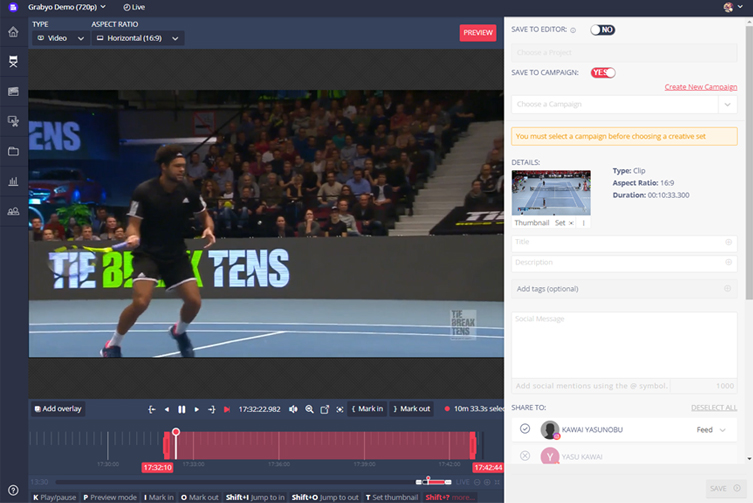The image size is (753, 503).
Task: Open the director's chair Studio icon
Action: pos(13,61)
